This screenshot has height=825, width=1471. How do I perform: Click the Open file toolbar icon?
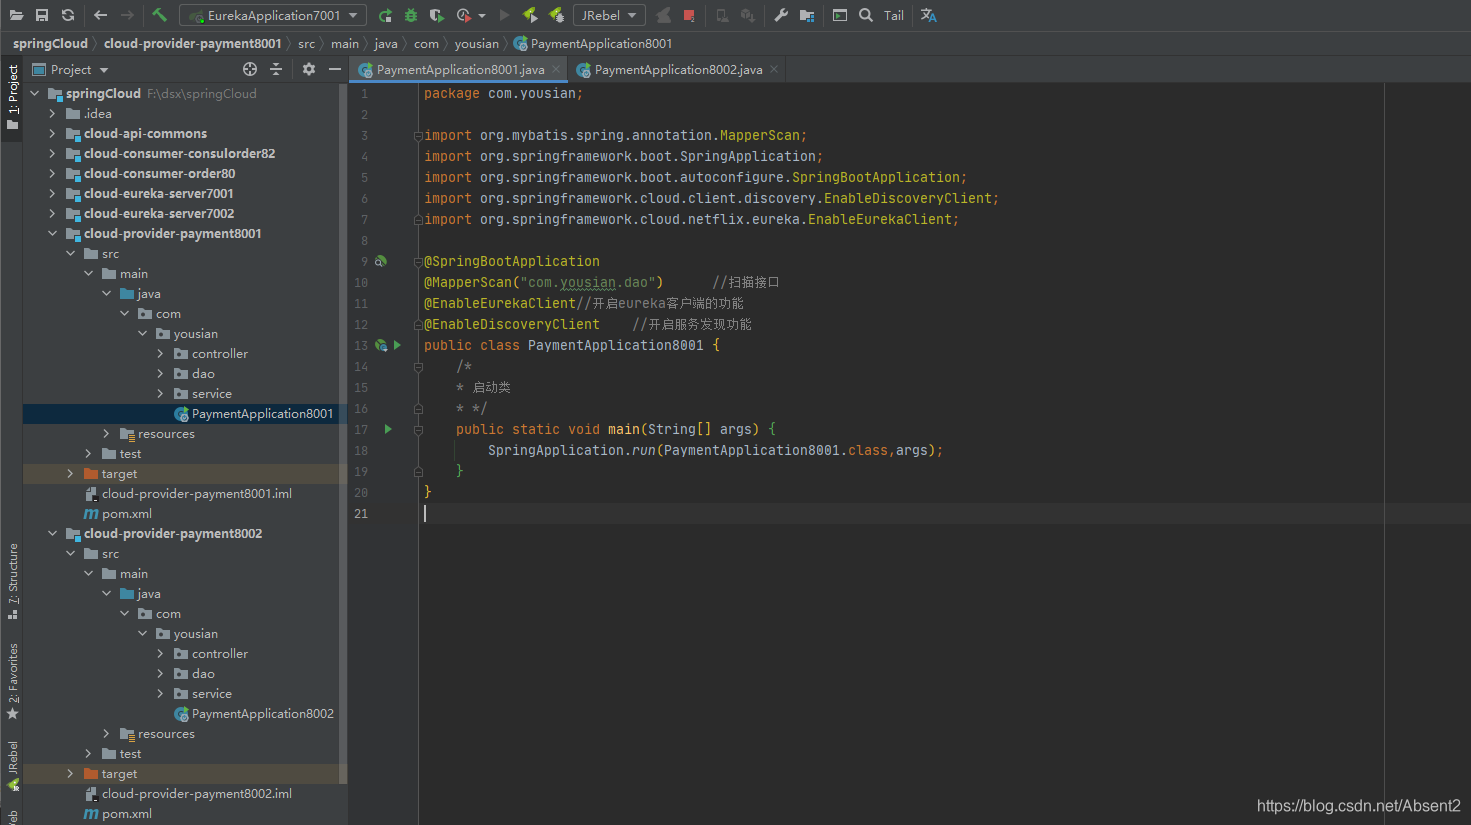click(16, 15)
